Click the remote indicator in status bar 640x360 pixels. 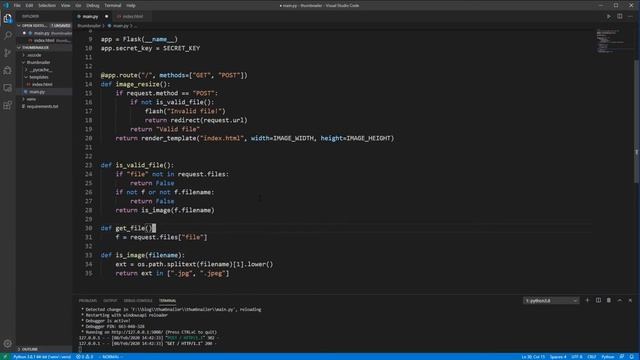tap(5, 357)
